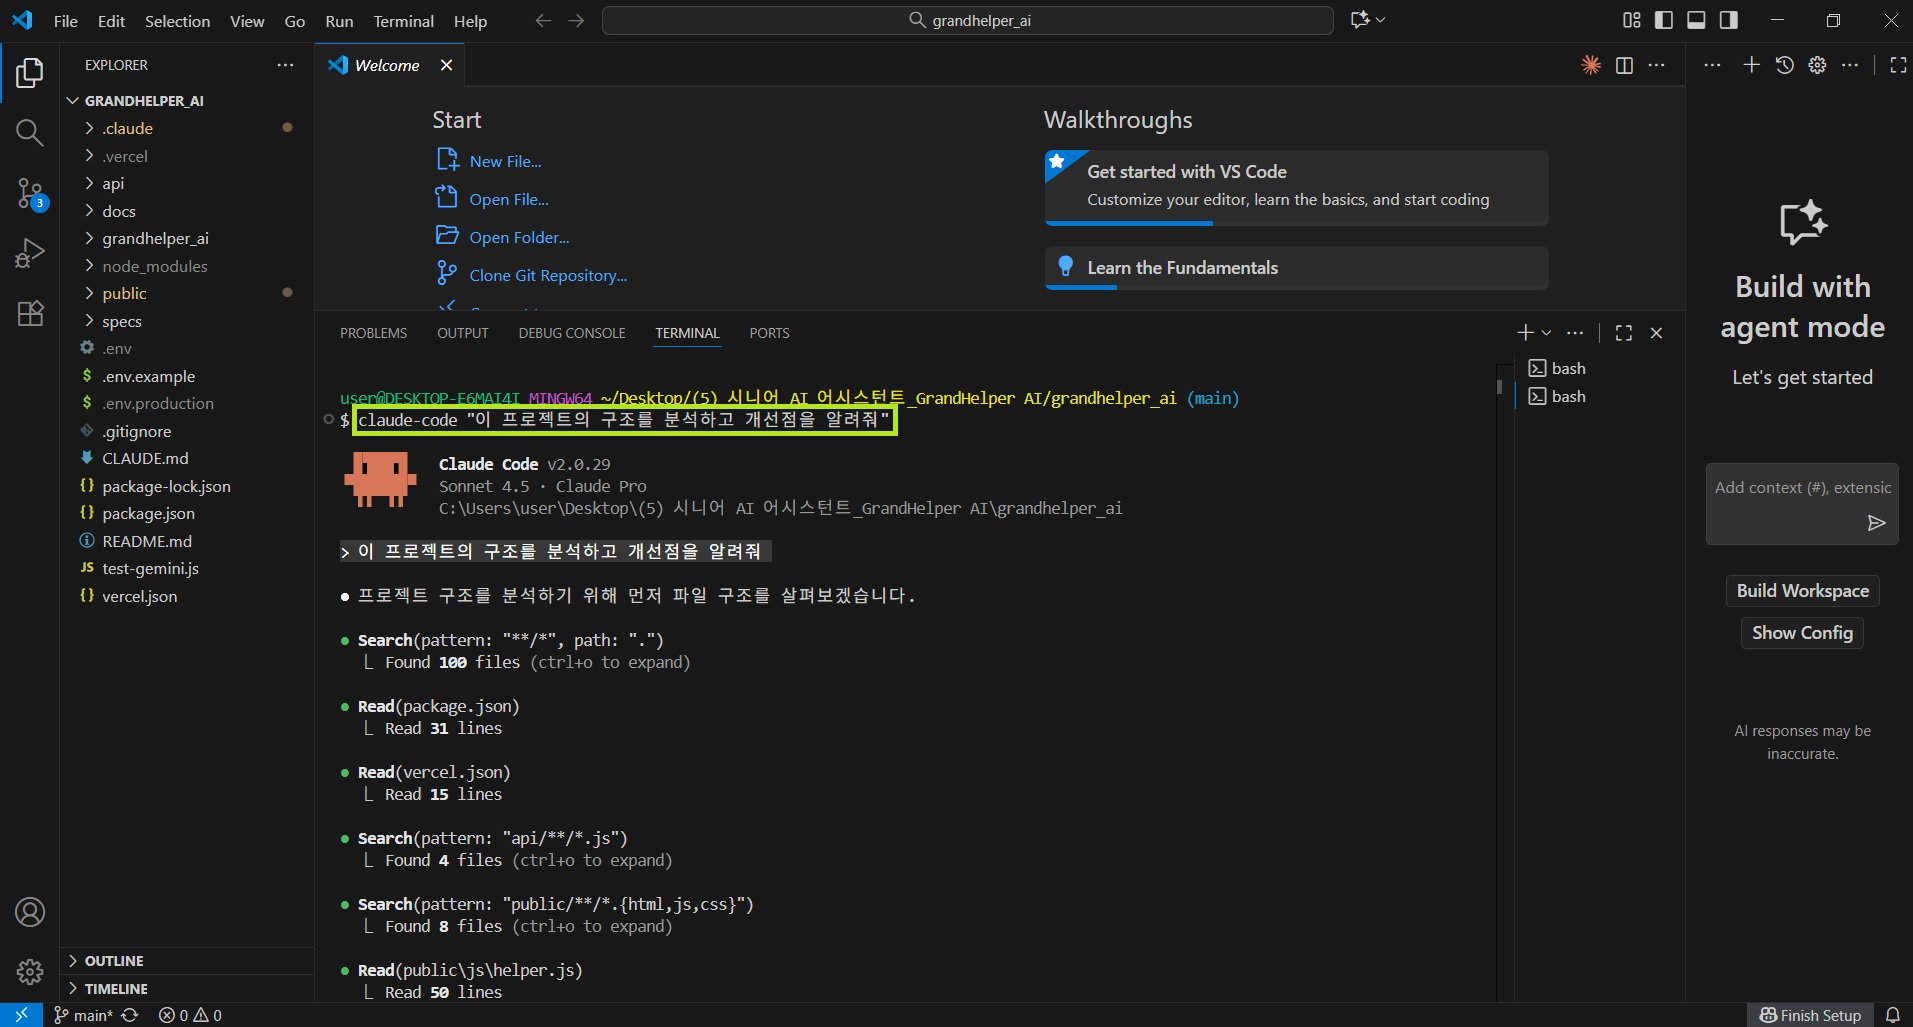The height and width of the screenshot is (1027, 1913).
Task: Click the notifications bell in status bar
Action: click(x=1892, y=1015)
